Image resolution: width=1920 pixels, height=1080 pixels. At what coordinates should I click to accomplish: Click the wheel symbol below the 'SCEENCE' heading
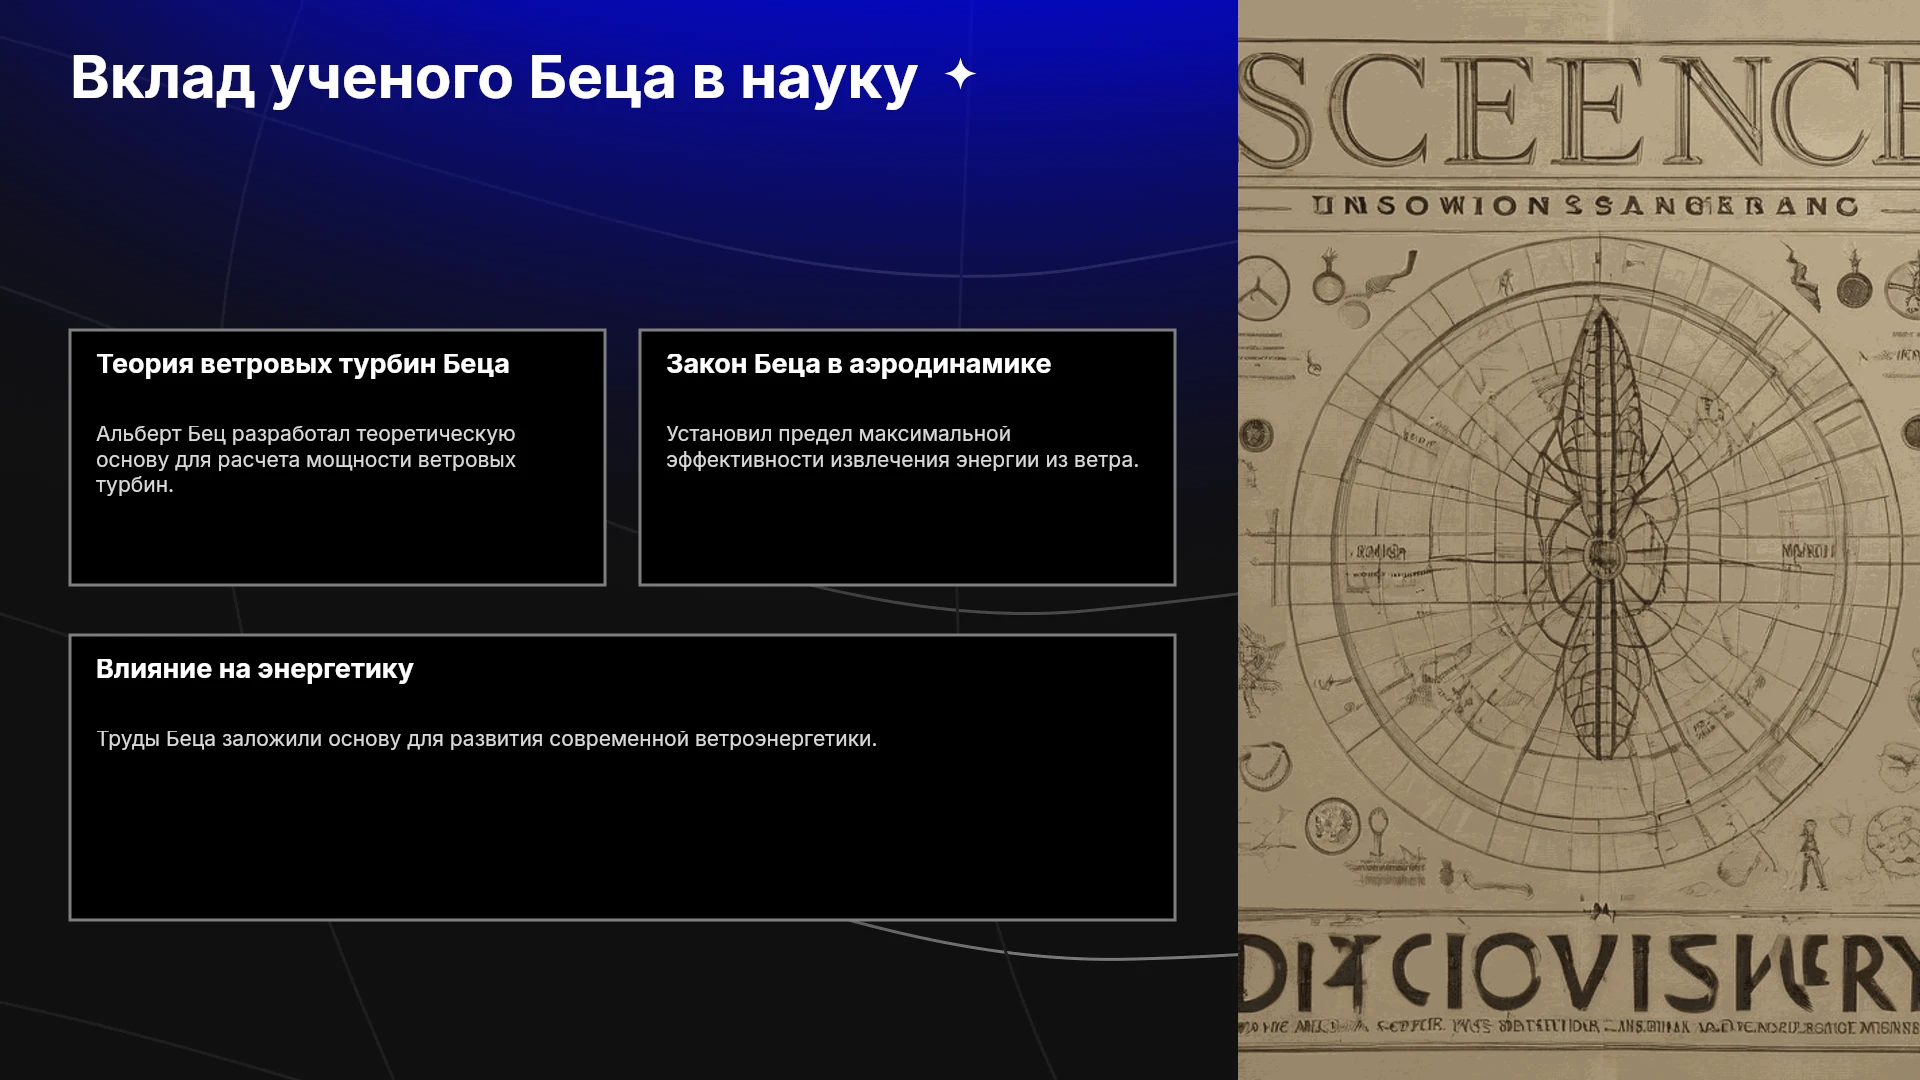tap(1262, 287)
